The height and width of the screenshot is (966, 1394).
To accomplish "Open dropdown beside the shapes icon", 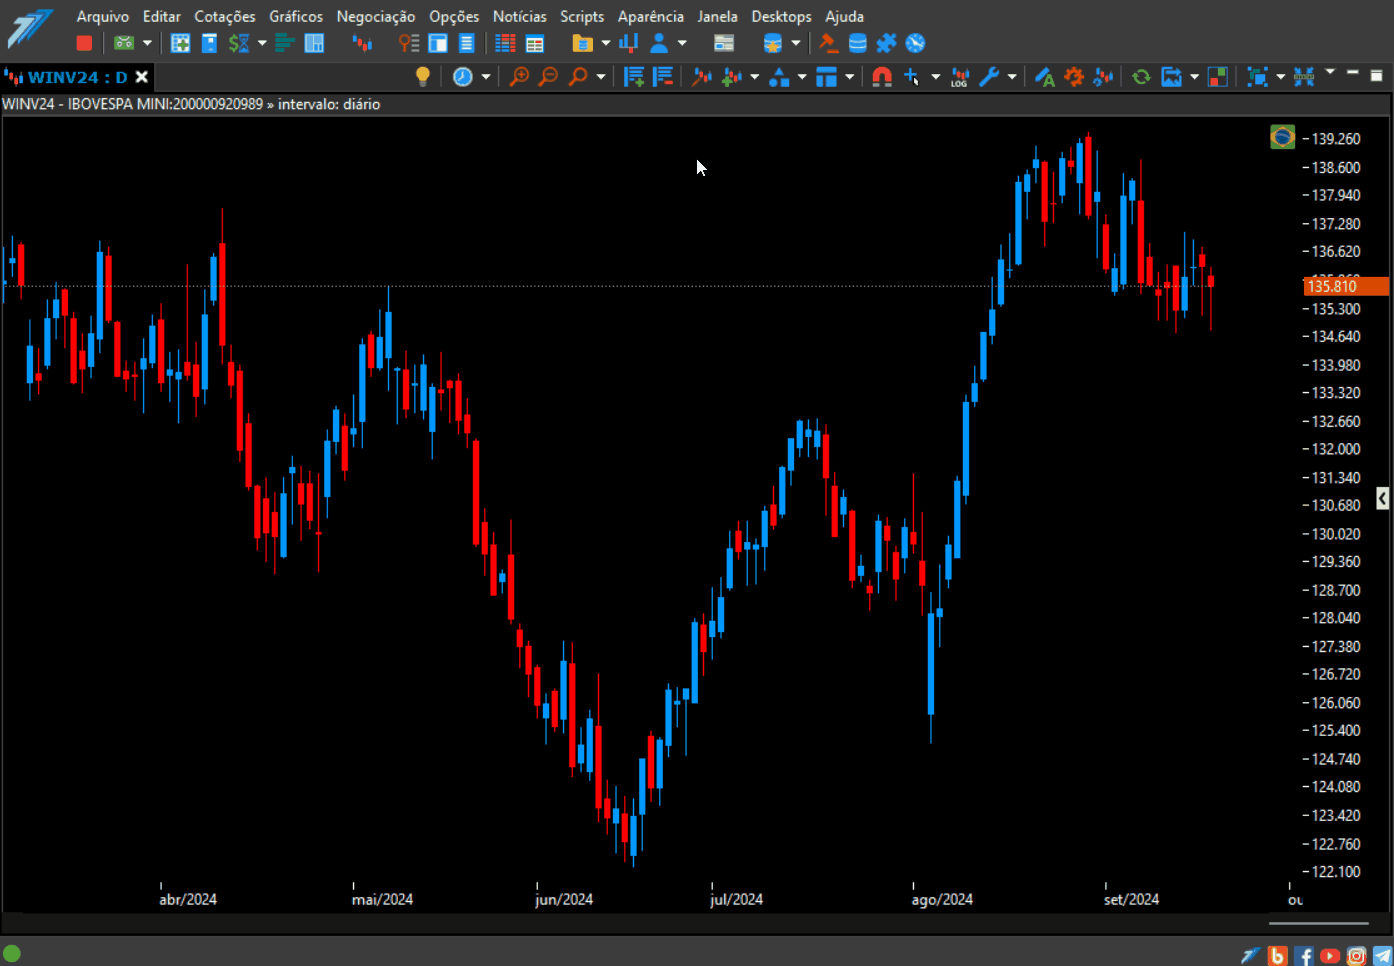I will [x=802, y=77].
